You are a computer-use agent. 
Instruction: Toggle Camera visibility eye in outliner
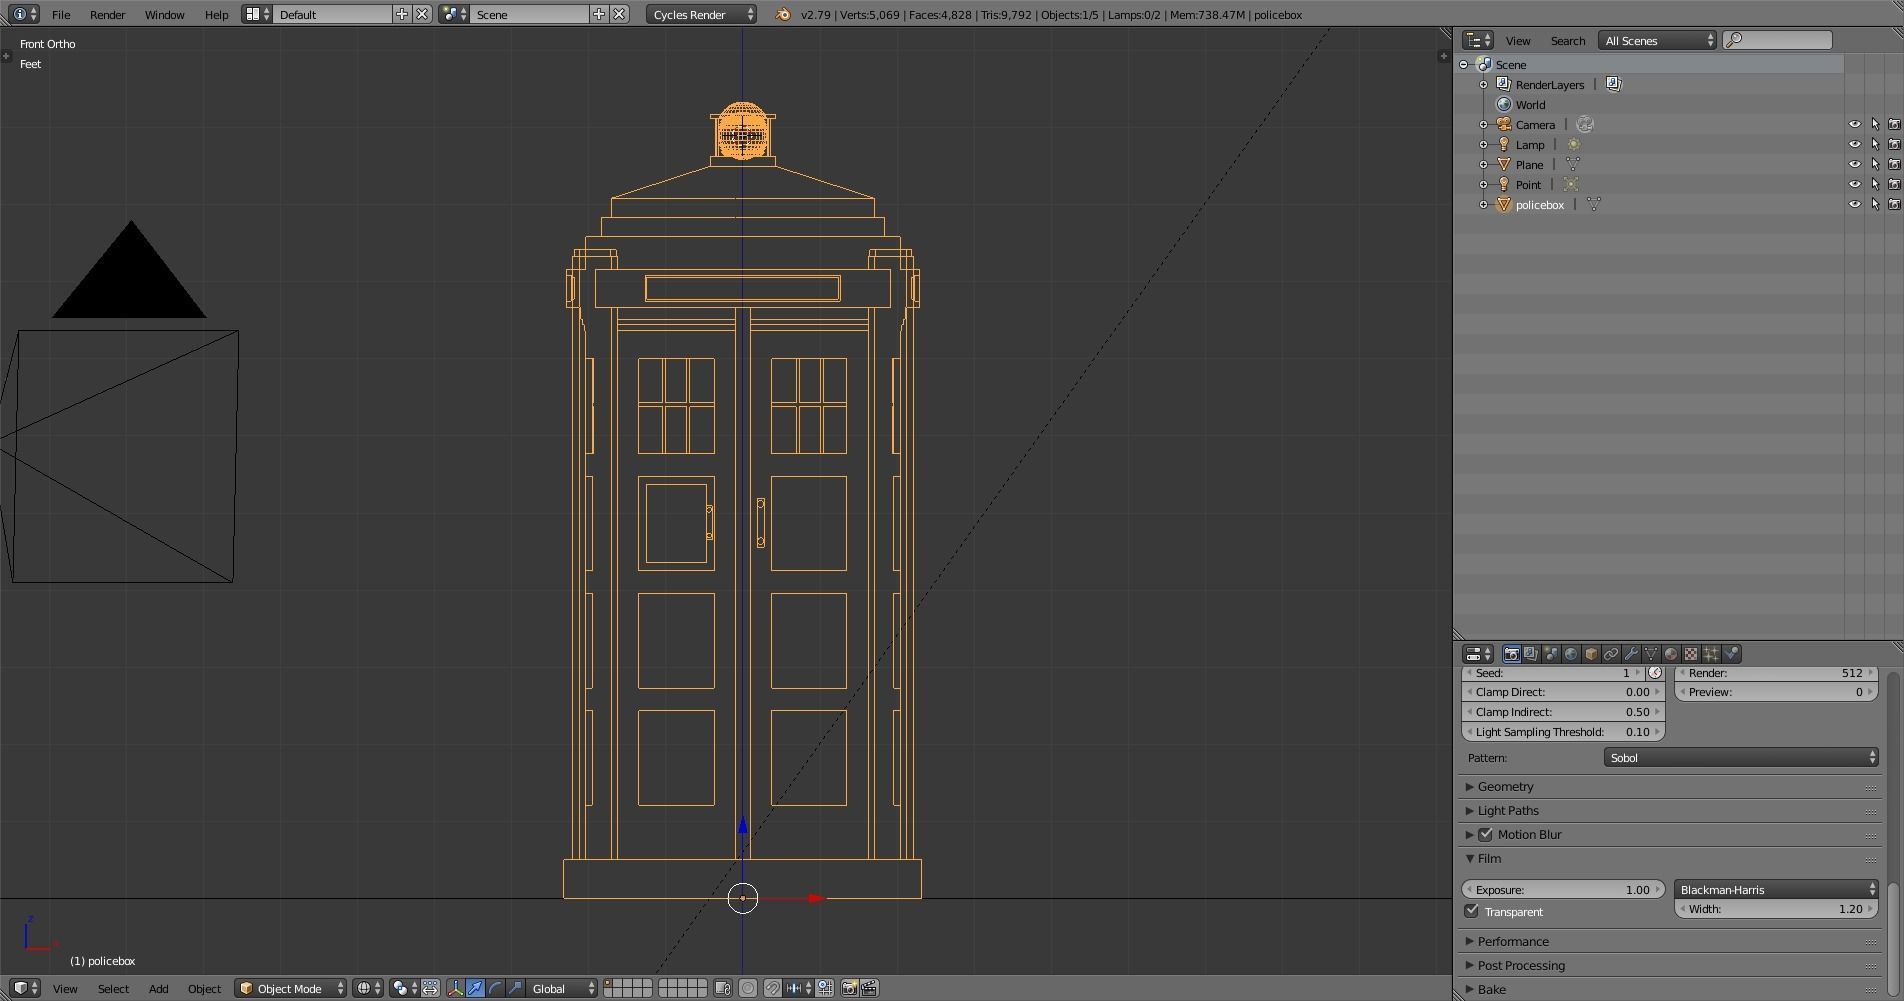click(x=1854, y=124)
